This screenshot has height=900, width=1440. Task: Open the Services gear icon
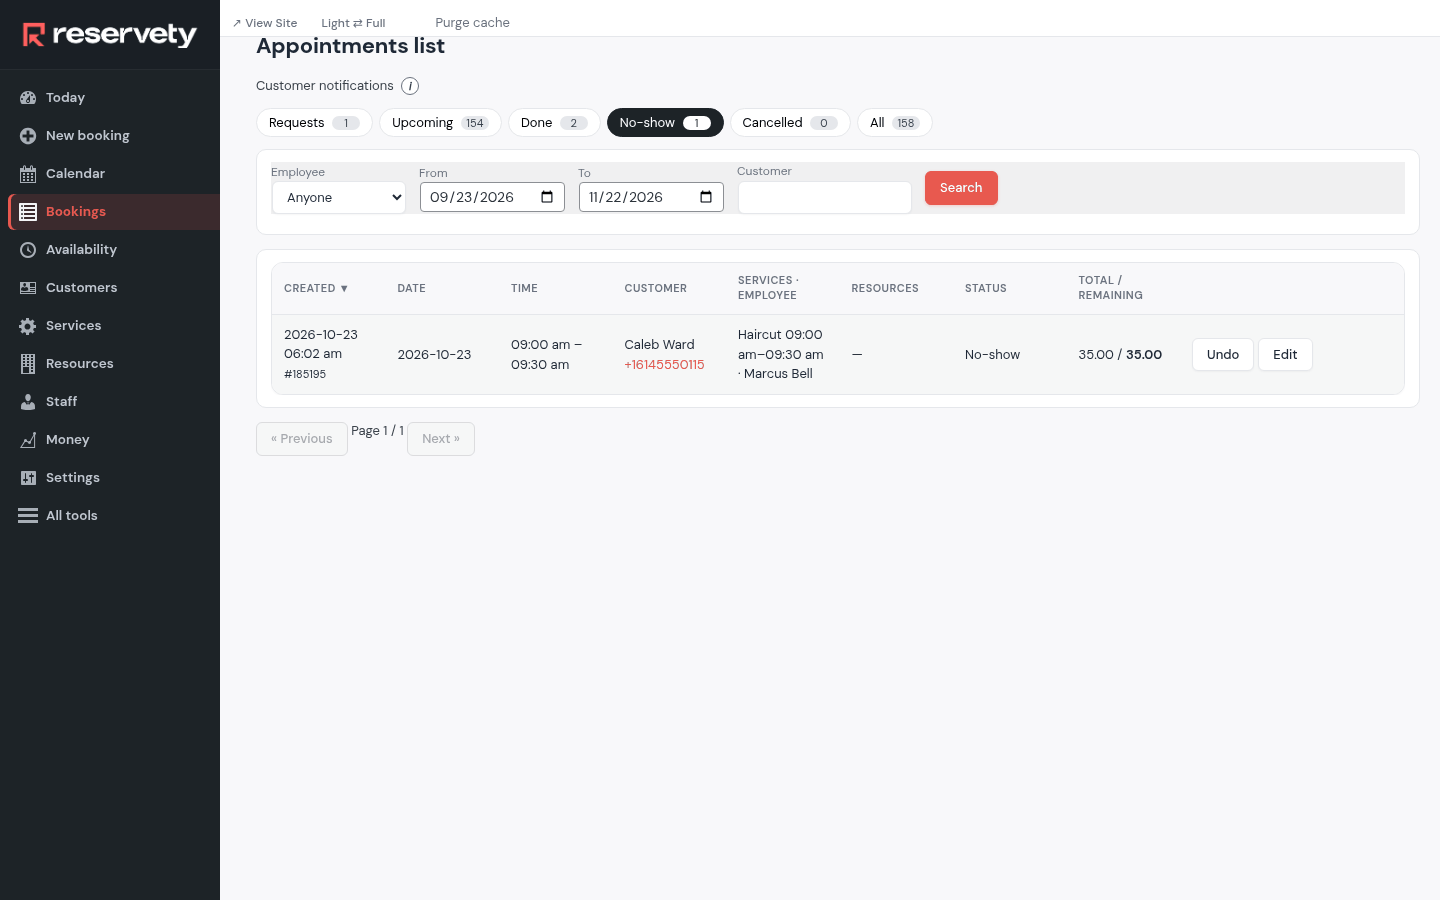coord(28,326)
